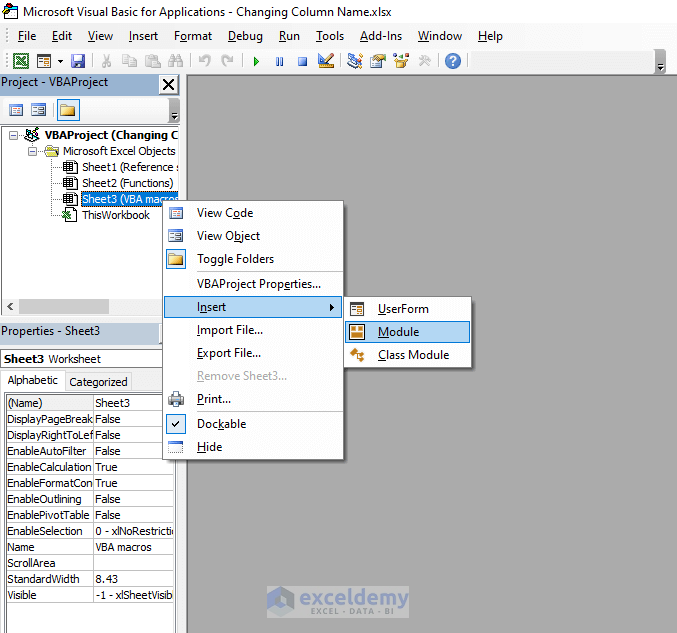Click the Reset stop icon

click(x=302, y=61)
